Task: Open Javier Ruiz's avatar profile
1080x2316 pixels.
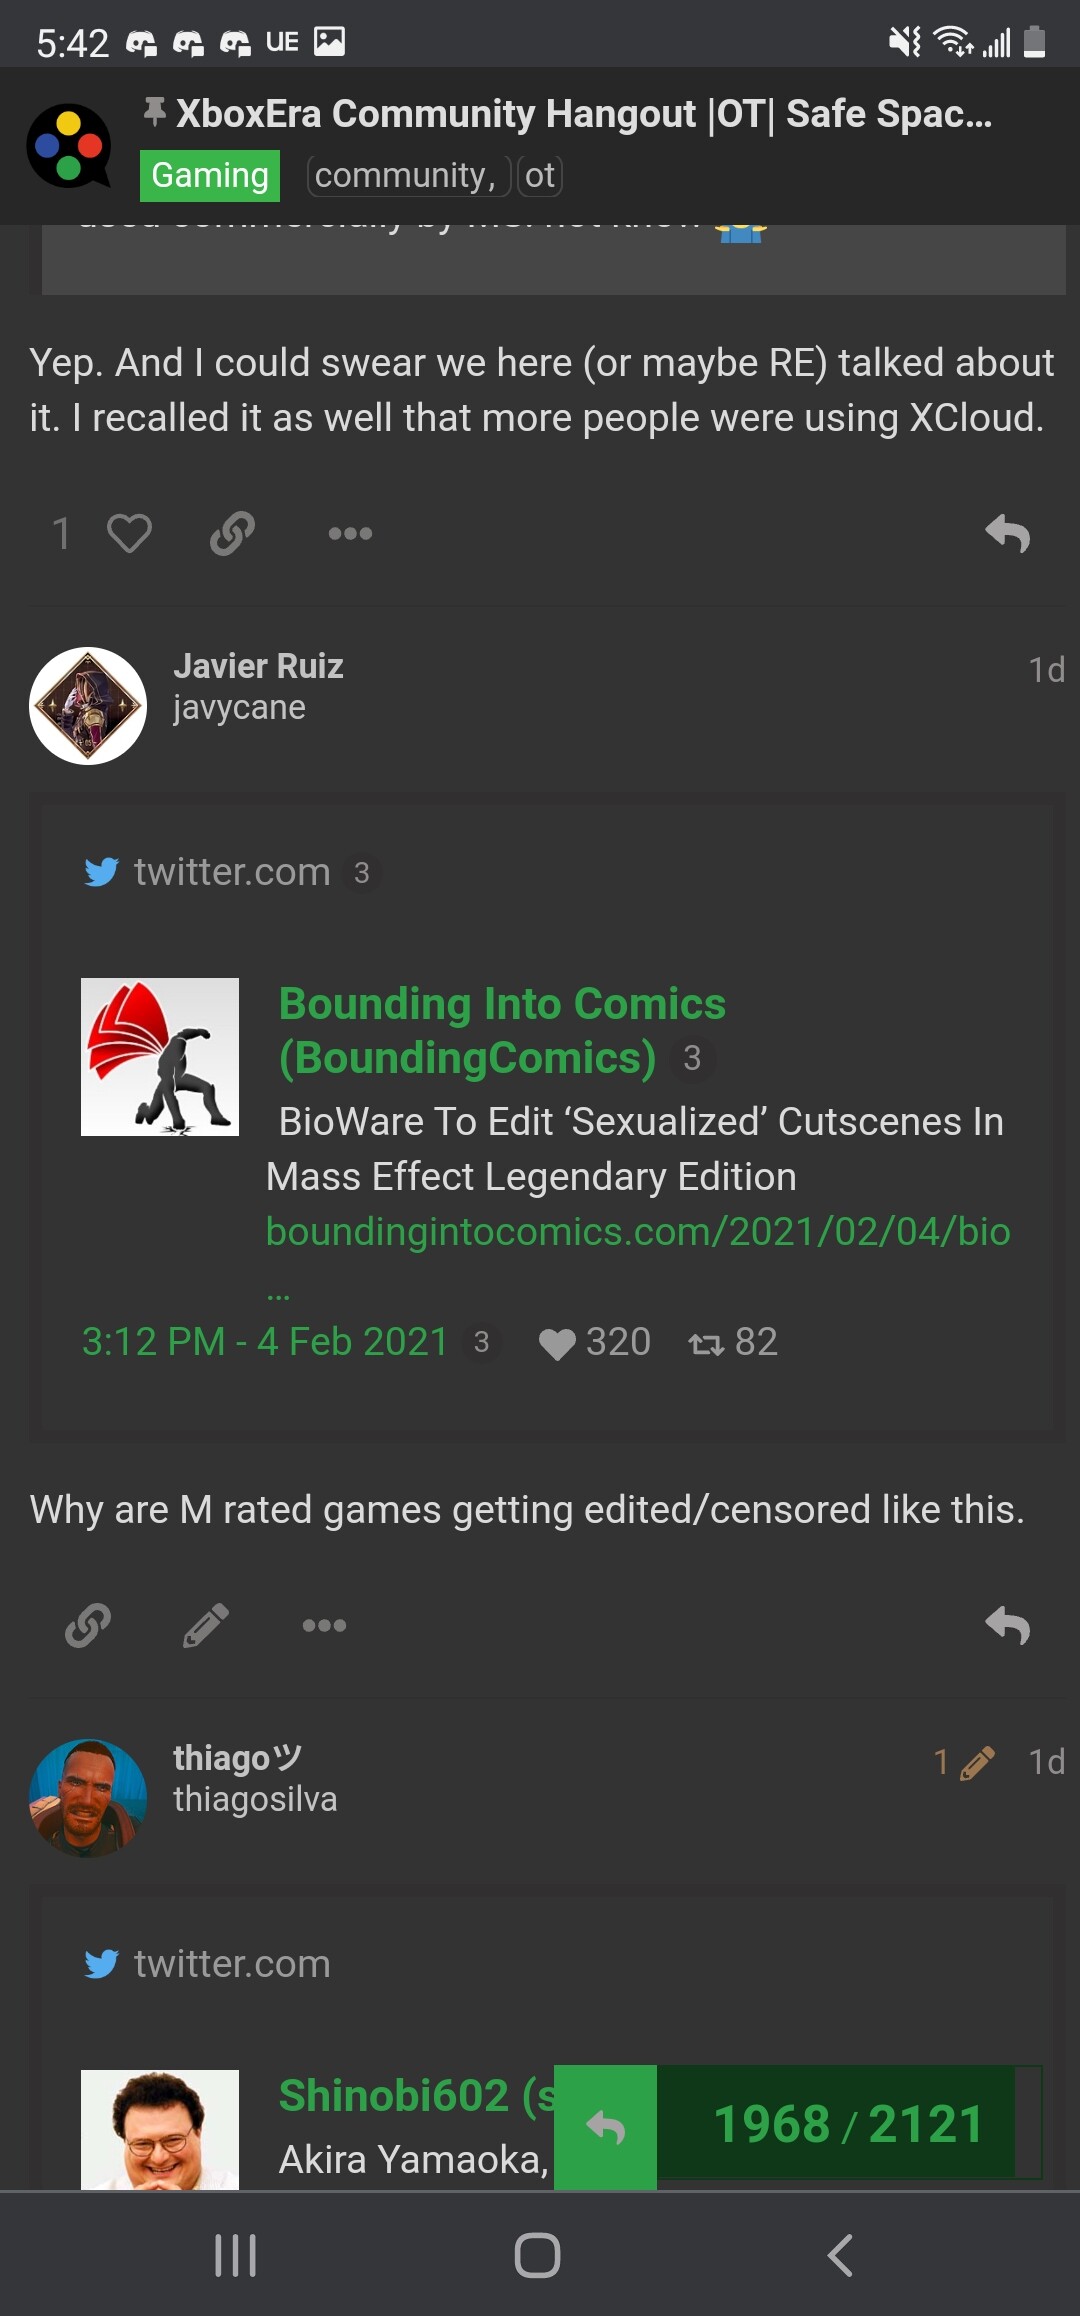Action: point(88,706)
